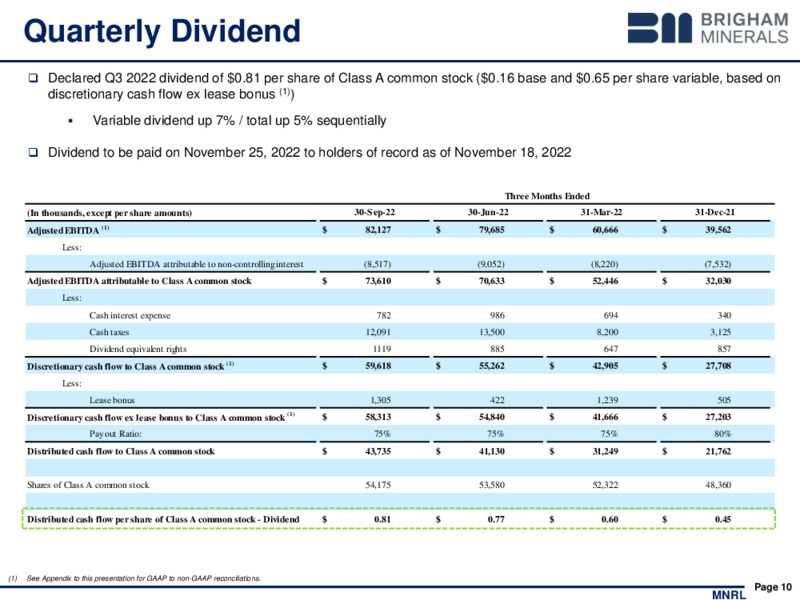This screenshot has height=600, width=800.
Task: Click ex lease bonus value 41,666
Action: click(605, 417)
